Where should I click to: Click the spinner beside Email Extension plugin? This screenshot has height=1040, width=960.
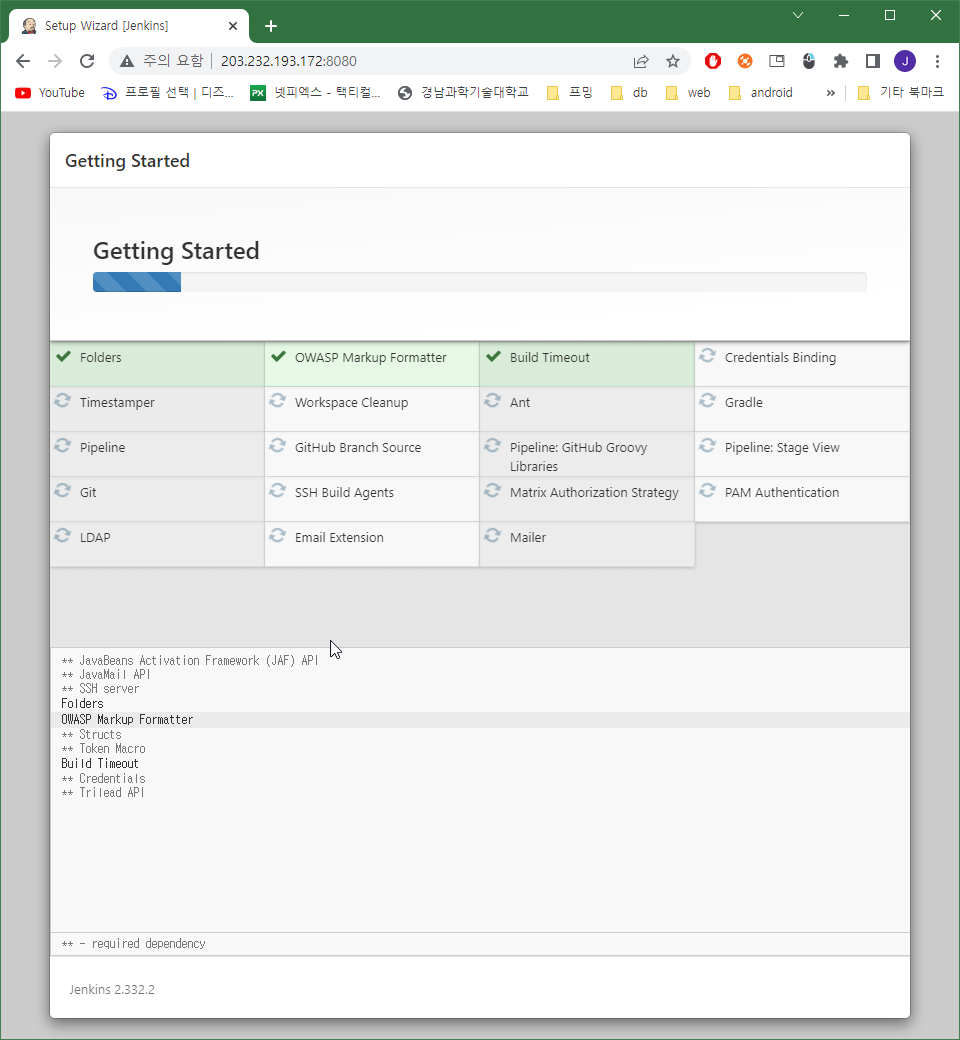(x=277, y=537)
